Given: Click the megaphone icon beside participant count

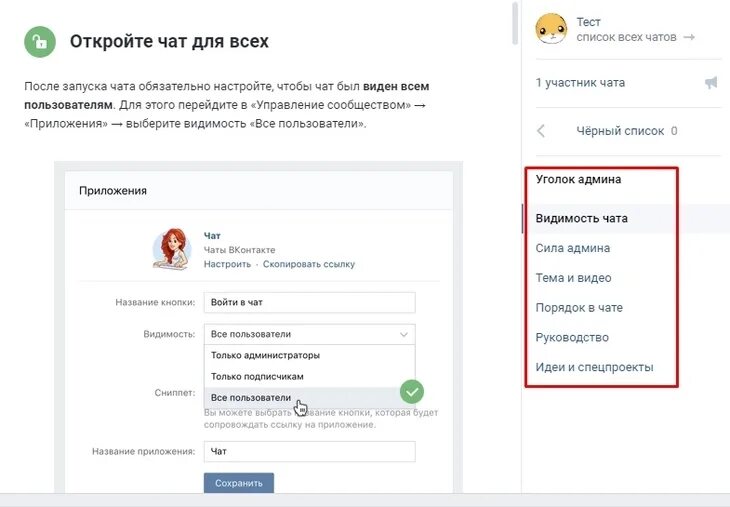Looking at the screenshot, I should coord(711,83).
